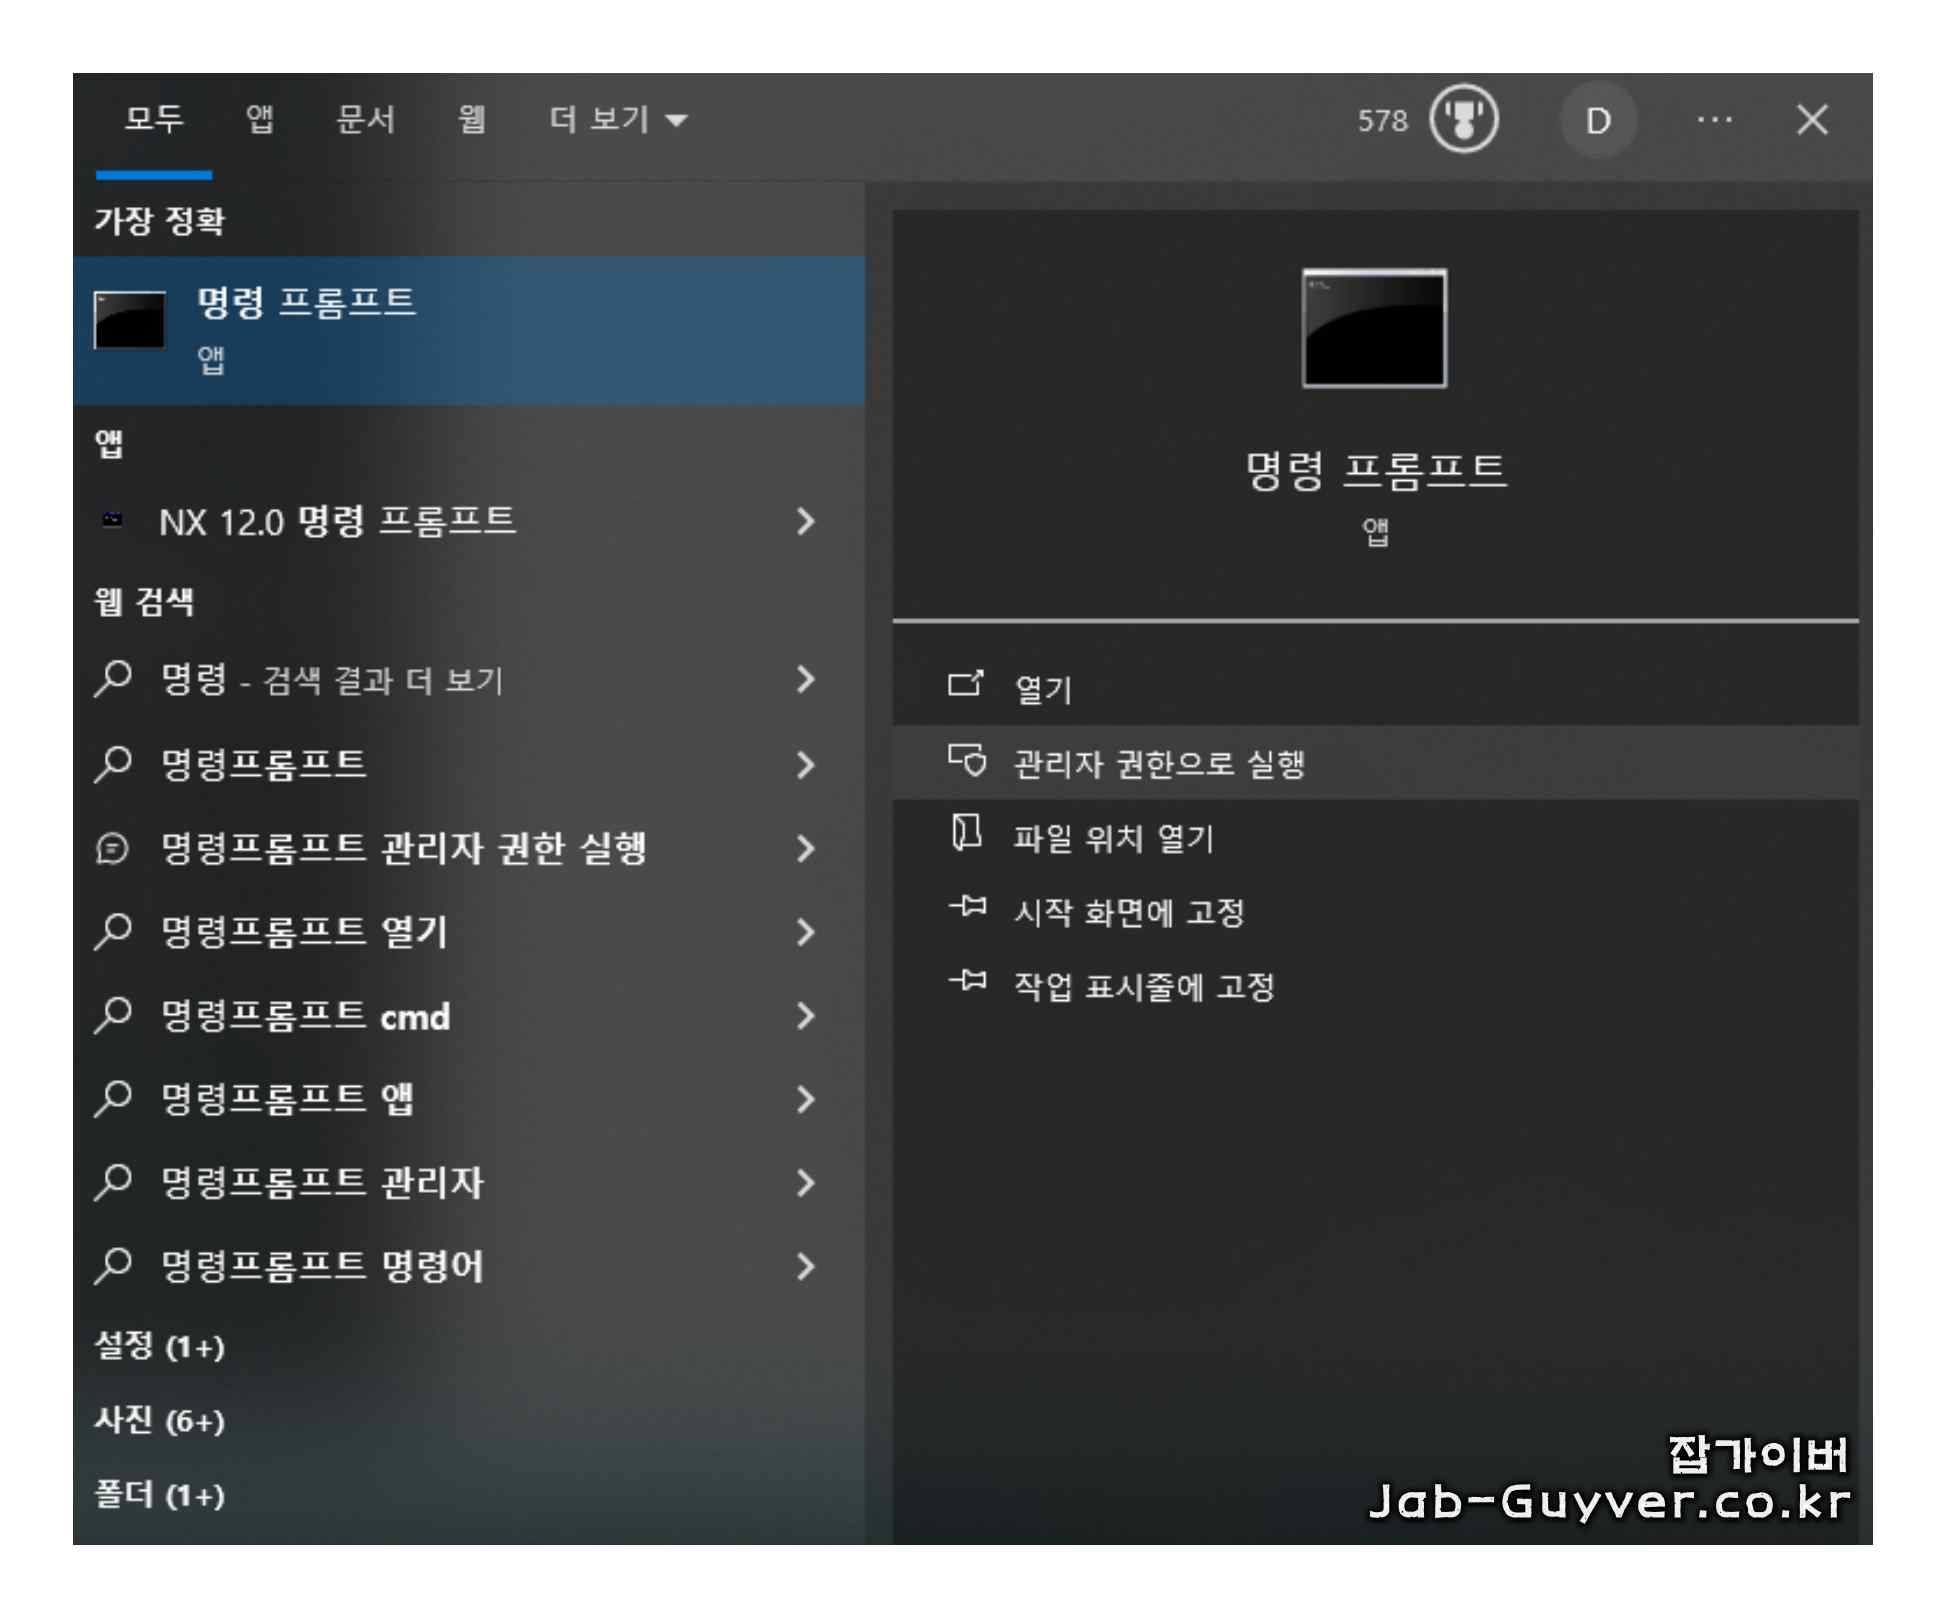Click the large Command Prompt preview icon
Viewport: 1946px width, 1618px height.
1374,329
